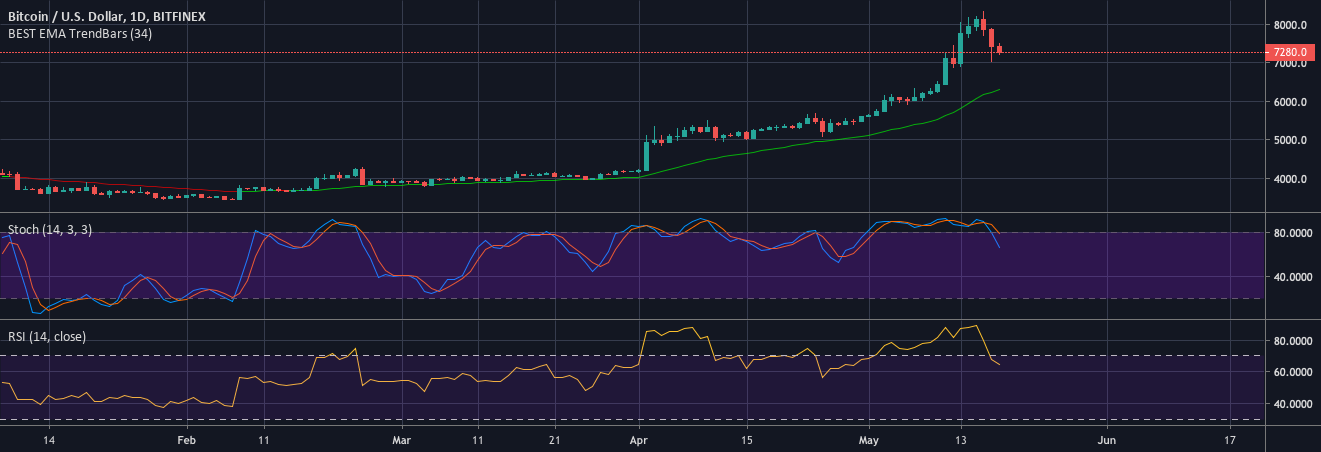
Task: Click the RSI 60.0000 scale label
Action: click(1291, 372)
